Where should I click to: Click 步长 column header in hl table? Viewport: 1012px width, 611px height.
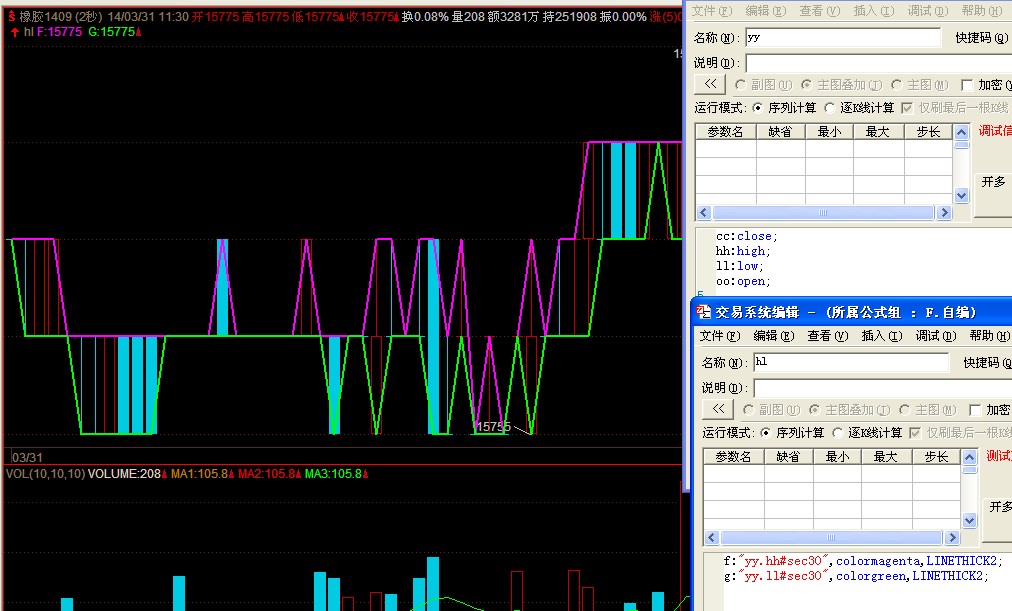pos(936,457)
